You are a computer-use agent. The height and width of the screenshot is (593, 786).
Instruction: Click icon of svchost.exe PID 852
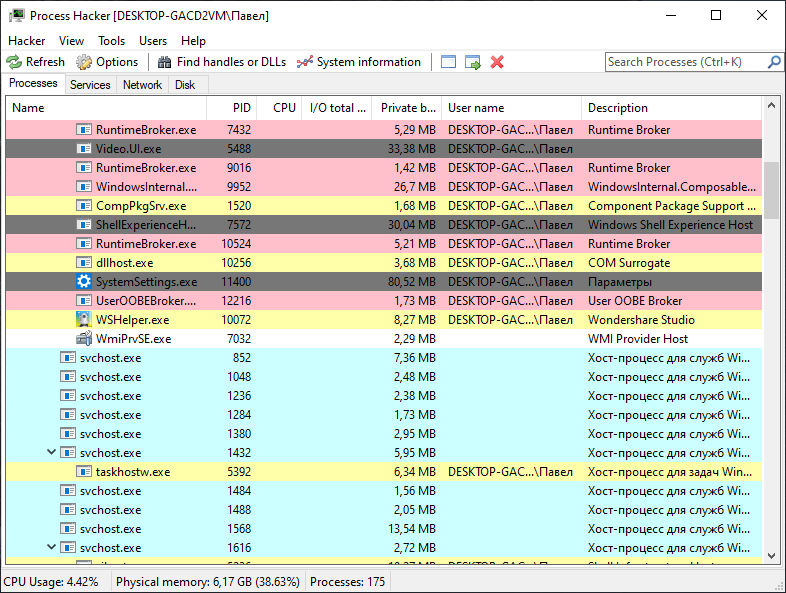pos(68,358)
